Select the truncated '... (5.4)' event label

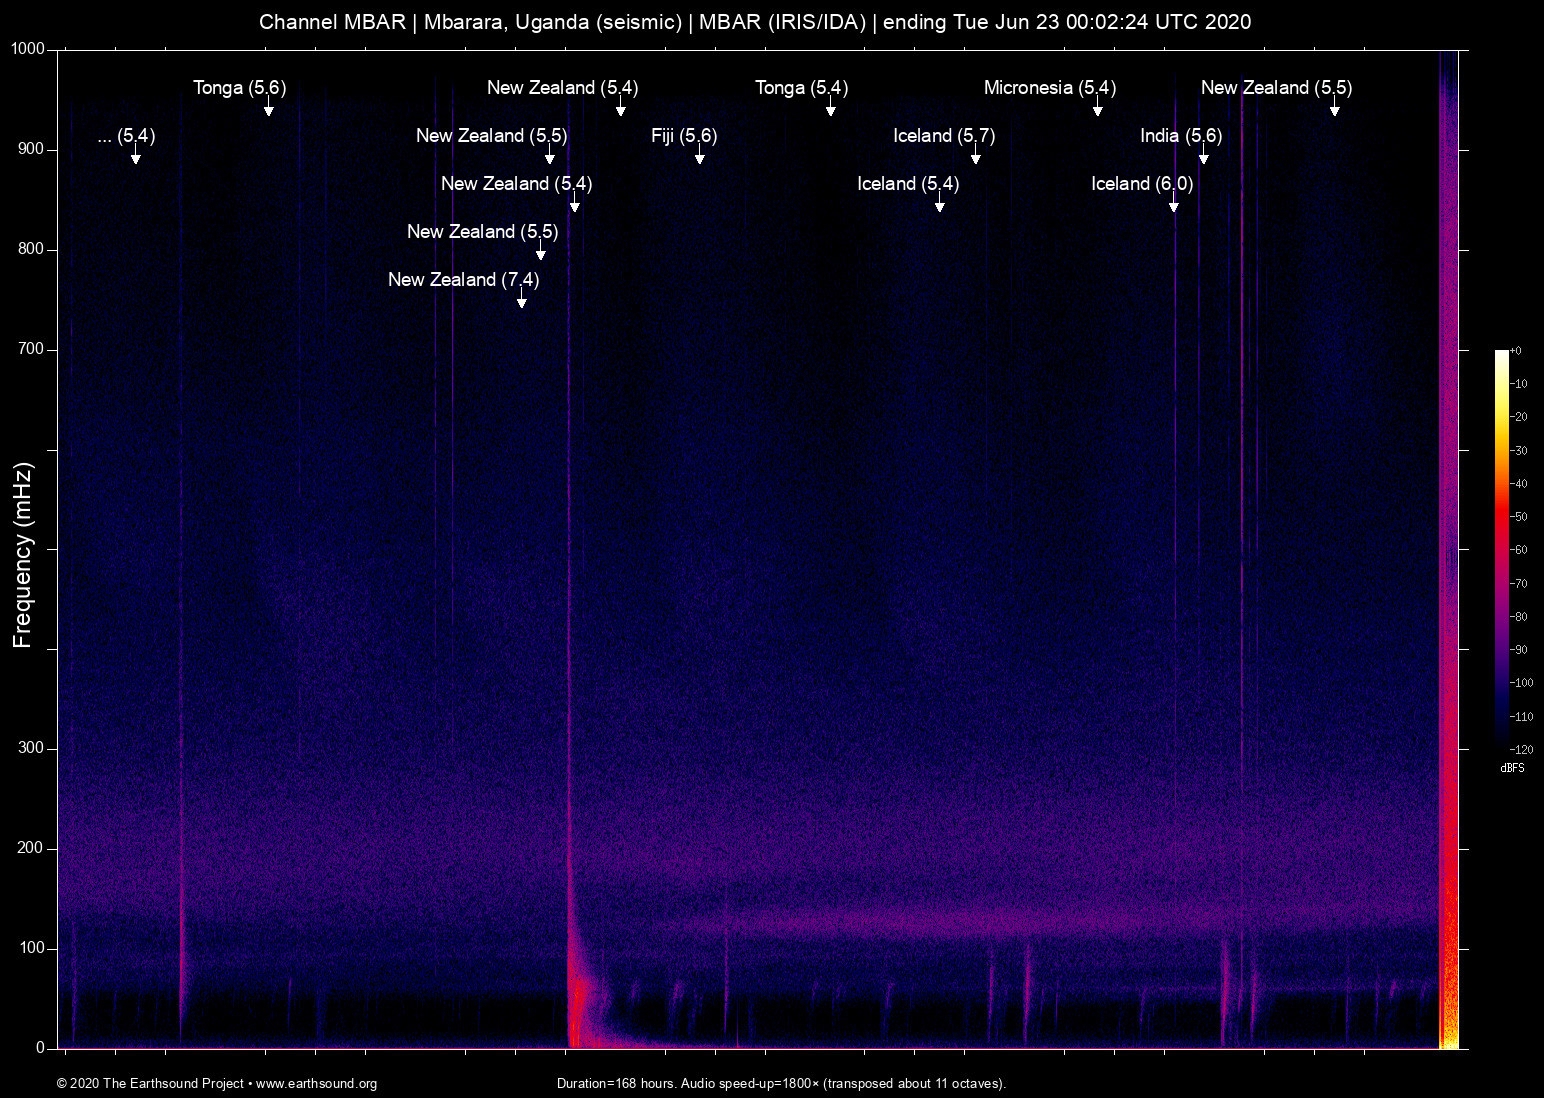[x=126, y=136]
